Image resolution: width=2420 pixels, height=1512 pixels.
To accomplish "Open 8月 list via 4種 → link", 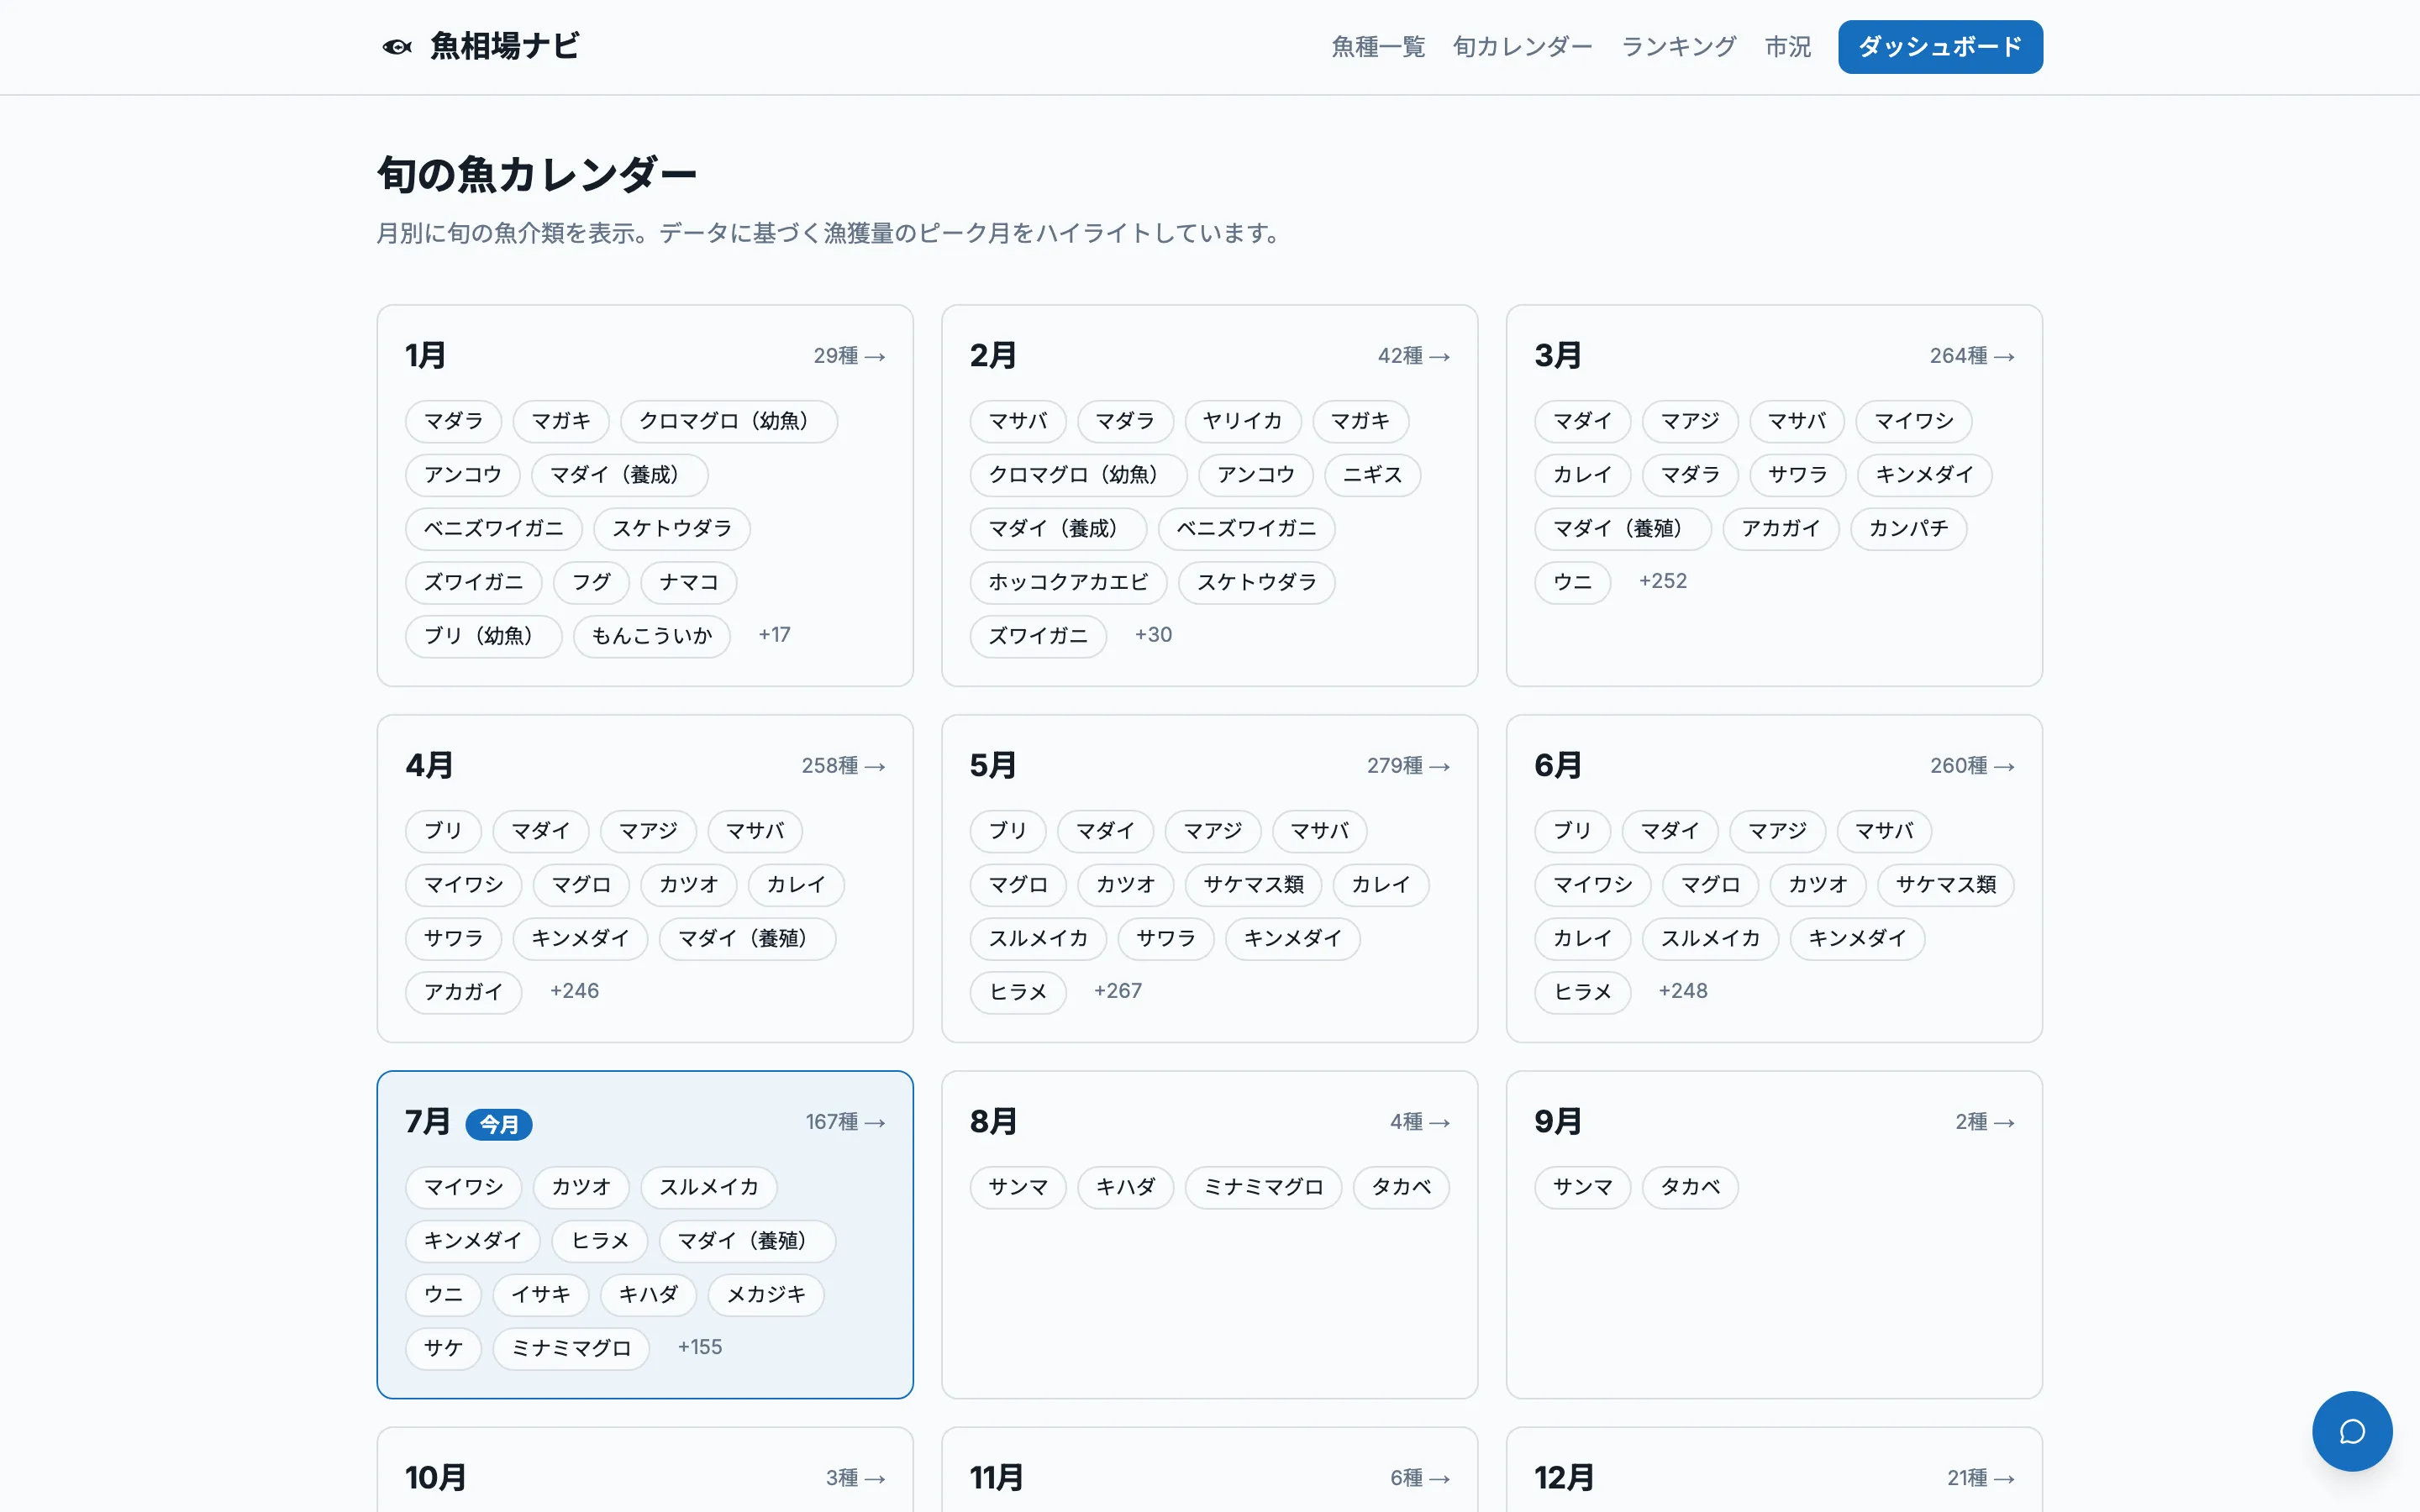I will tap(1419, 1122).
